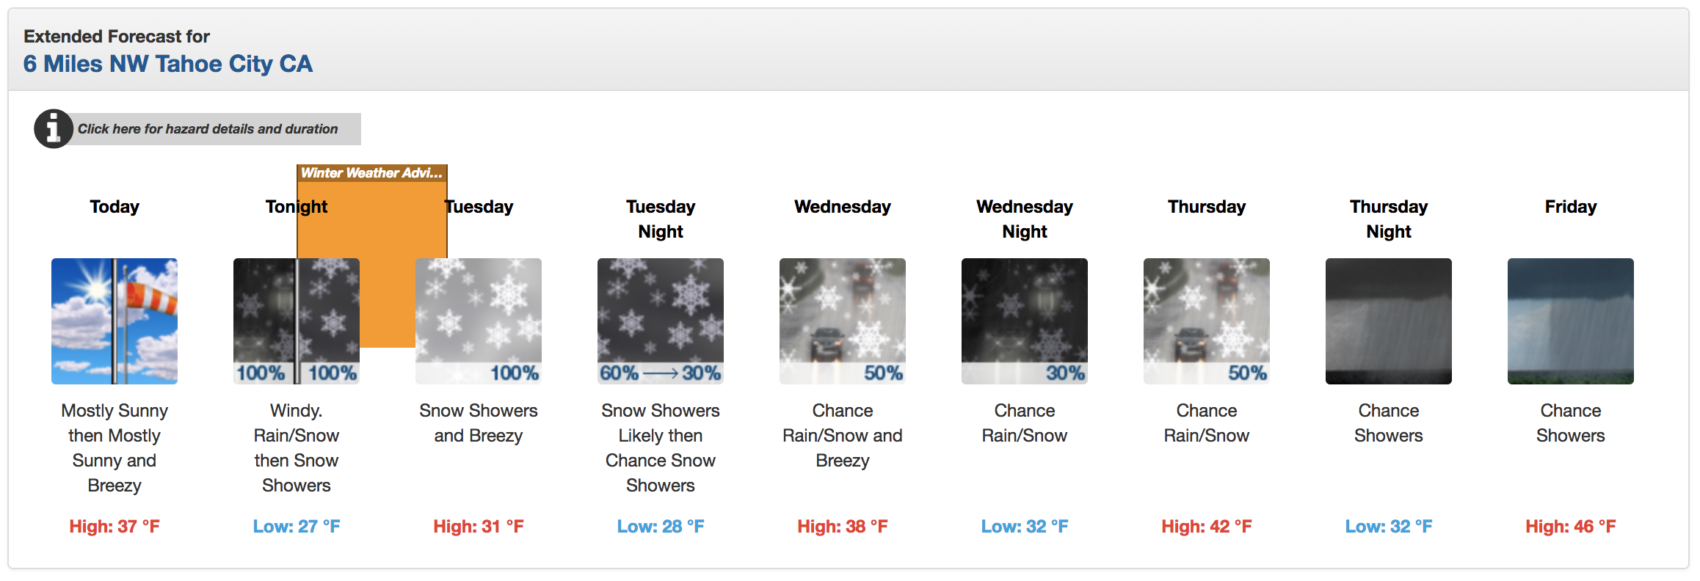1700x581 pixels.
Task: Click Friday's chance showers icon
Action: pyautogui.click(x=1571, y=321)
